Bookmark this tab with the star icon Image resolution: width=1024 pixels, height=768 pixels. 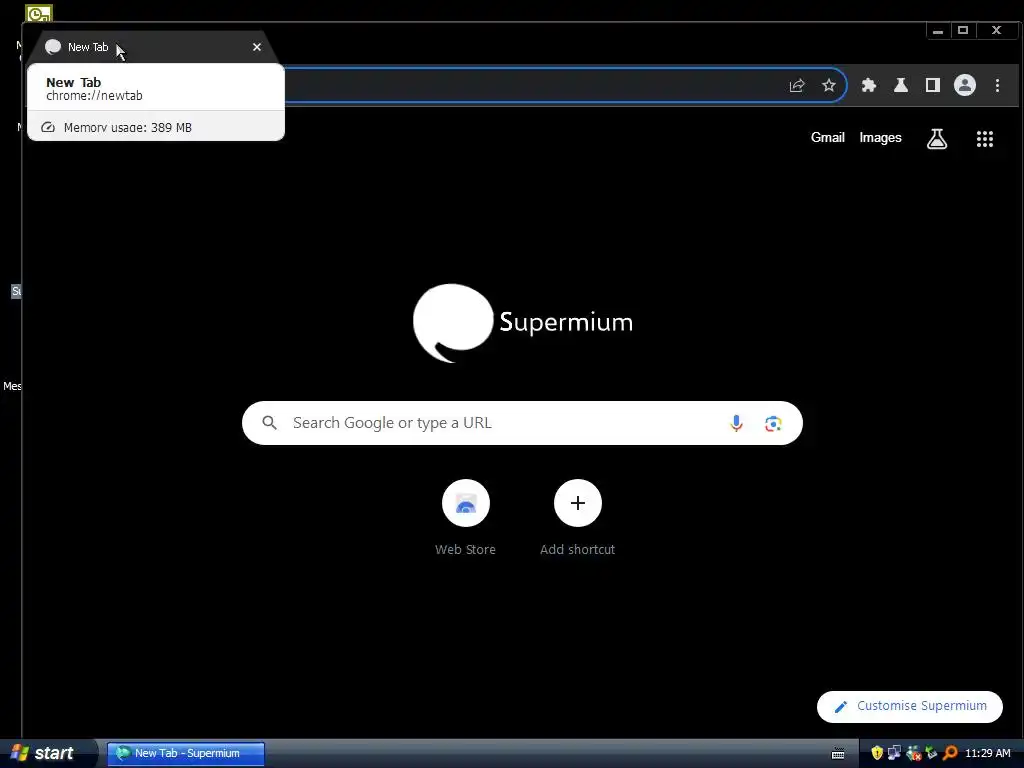(x=829, y=86)
